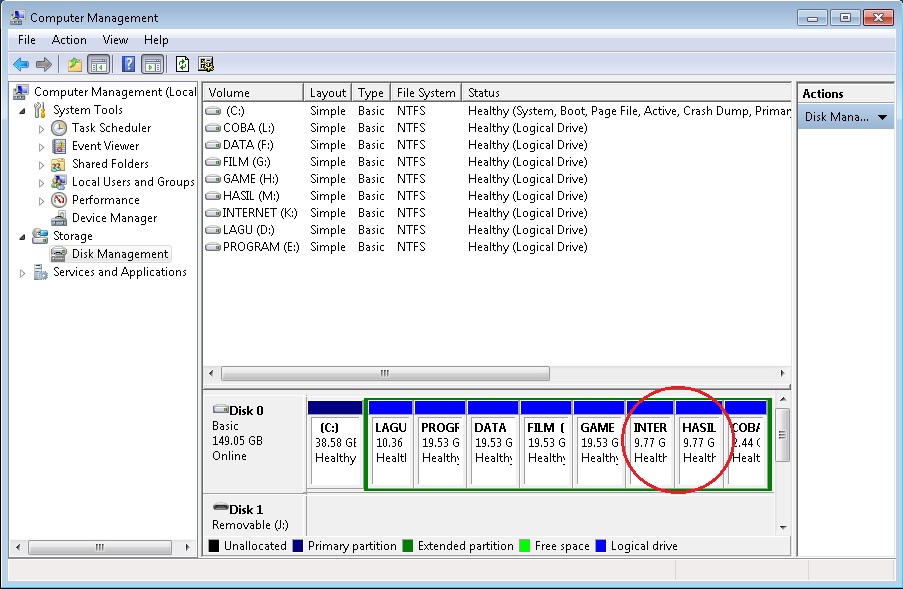The width and height of the screenshot is (903, 589).
Task: Expand the Task Scheduler tree node
Action: tap(41, 129)
